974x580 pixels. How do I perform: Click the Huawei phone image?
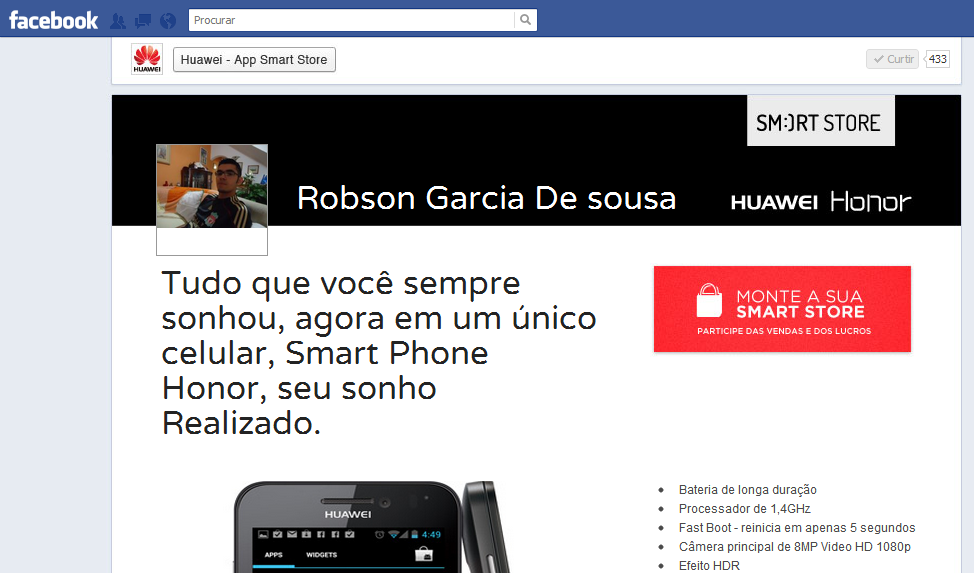(371, 527)
